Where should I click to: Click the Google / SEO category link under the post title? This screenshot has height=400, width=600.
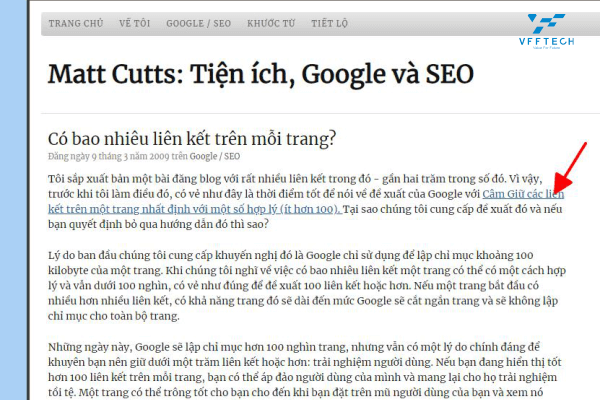pyautogui.click(x=215, y=156)
